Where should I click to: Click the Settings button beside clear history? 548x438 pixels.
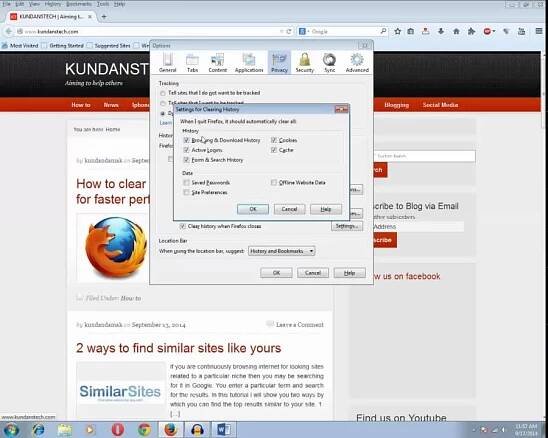[x=347, y=226]
